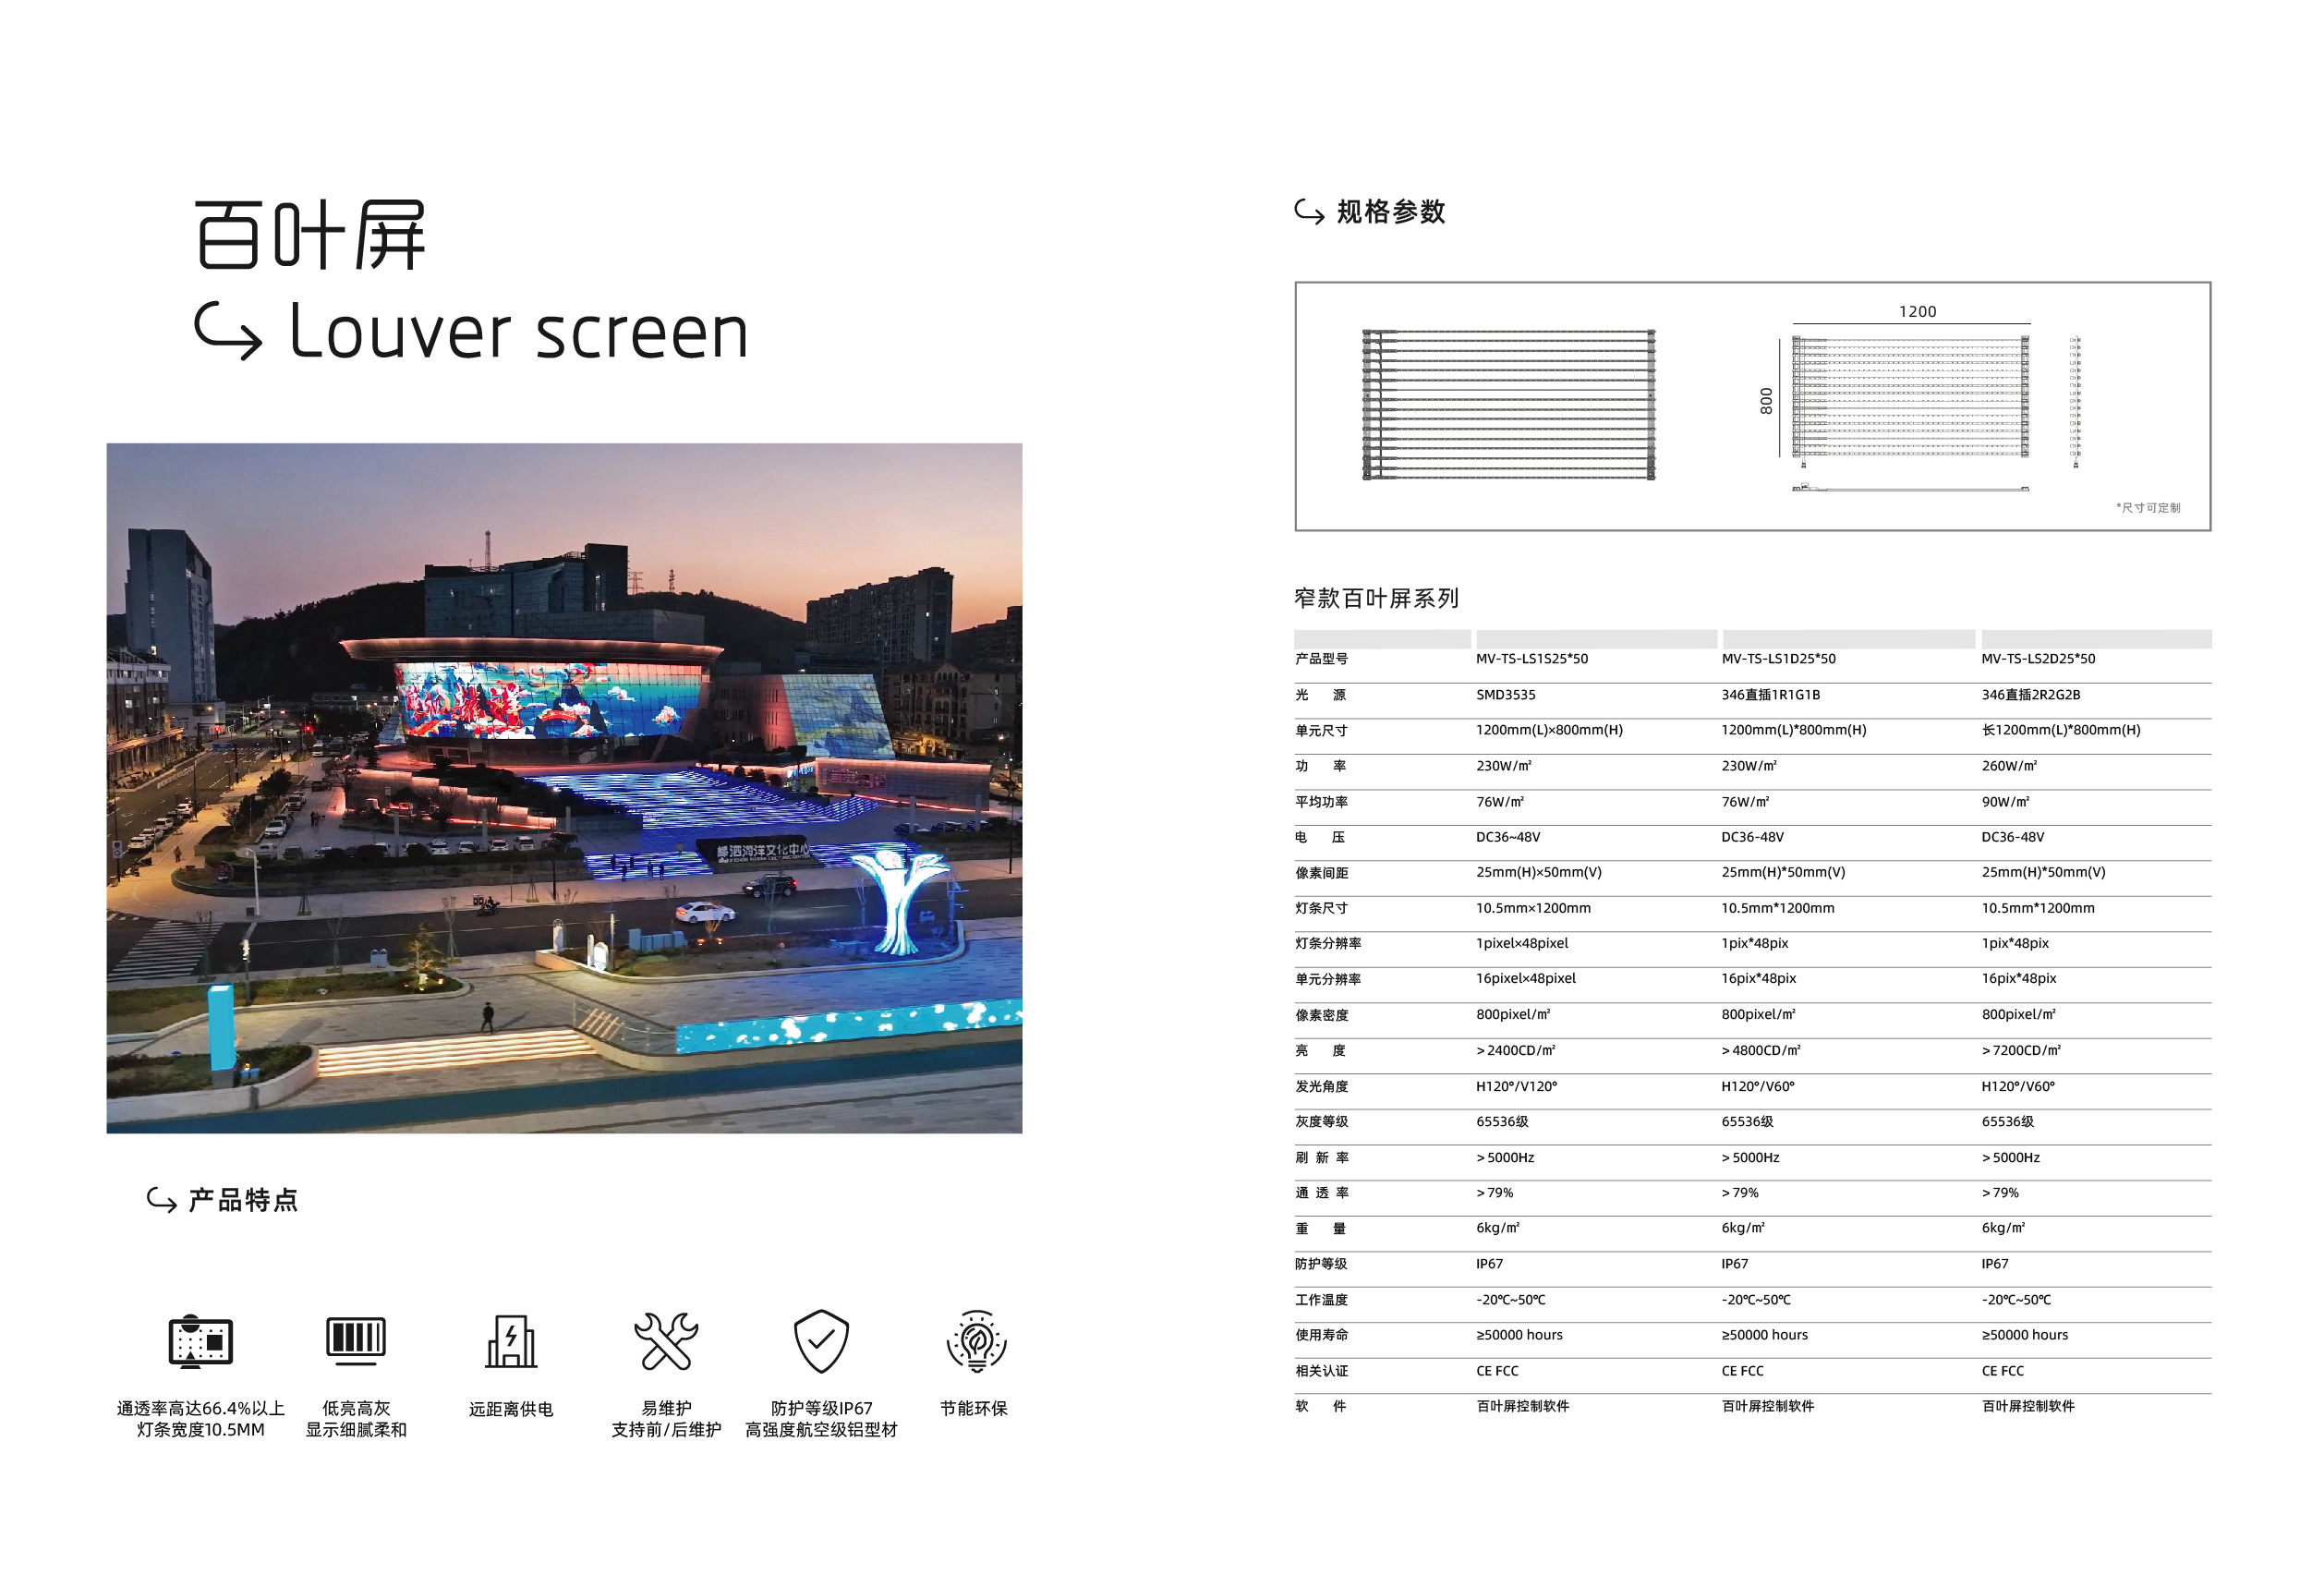Viewport: 2324px width, 1587px height.
Task: Click the low-brightness high-gray display icon
Action: coord(356,1340)
